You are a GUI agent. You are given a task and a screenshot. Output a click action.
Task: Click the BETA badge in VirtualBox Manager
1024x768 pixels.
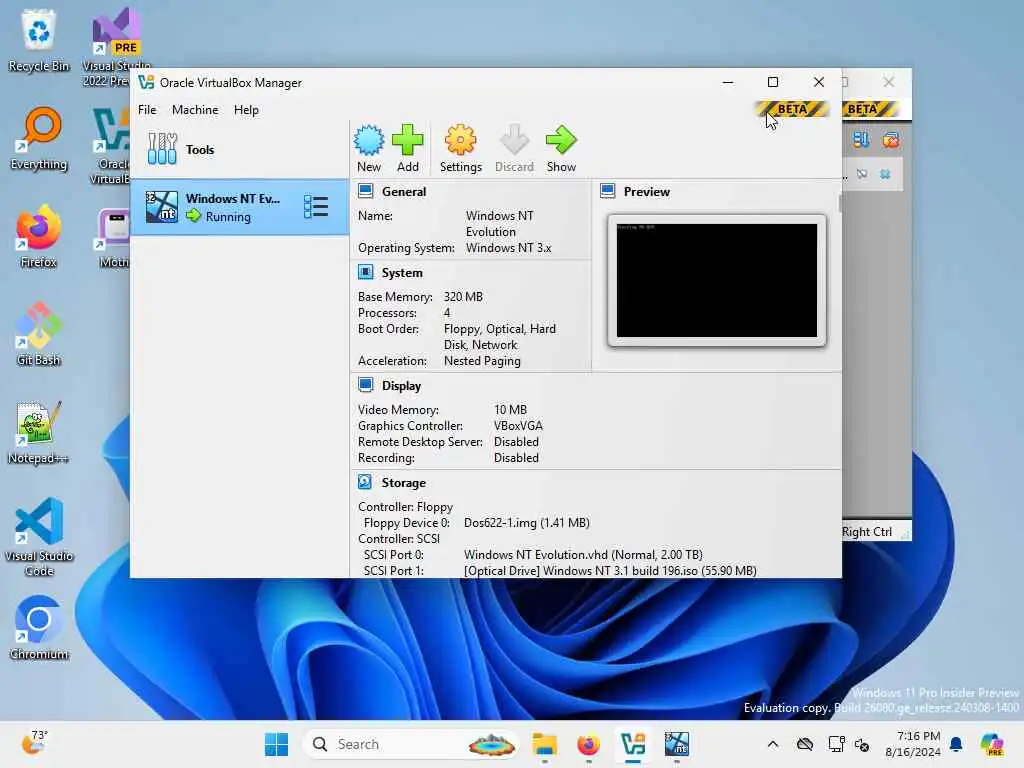click(x=792, y=109)
